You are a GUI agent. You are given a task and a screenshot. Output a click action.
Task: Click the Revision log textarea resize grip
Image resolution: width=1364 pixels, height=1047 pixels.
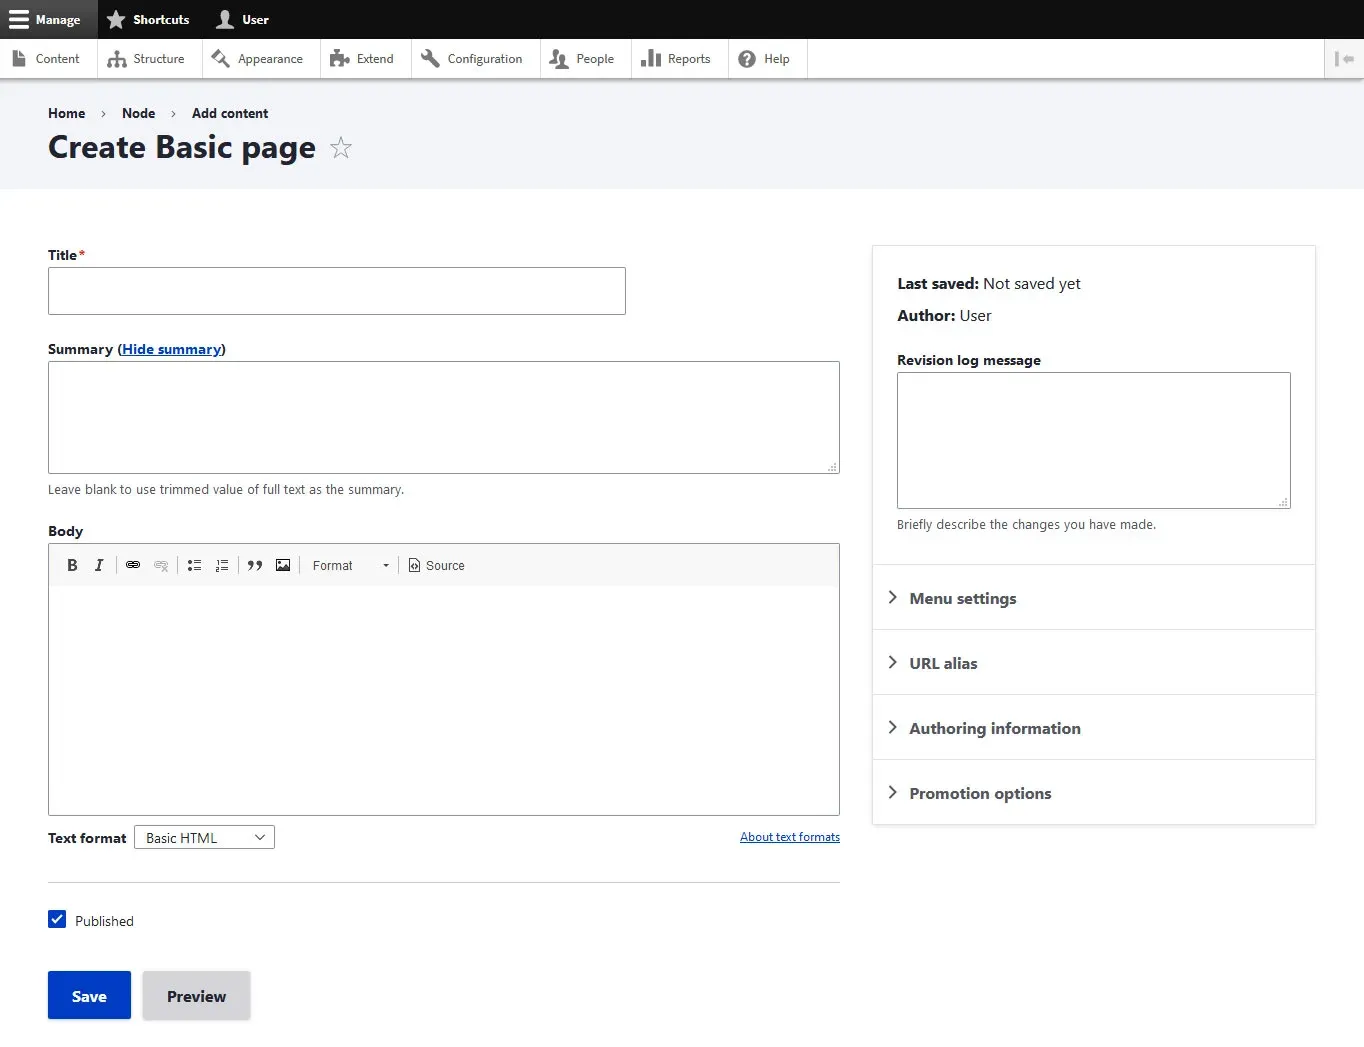(x=1283, y=502)
